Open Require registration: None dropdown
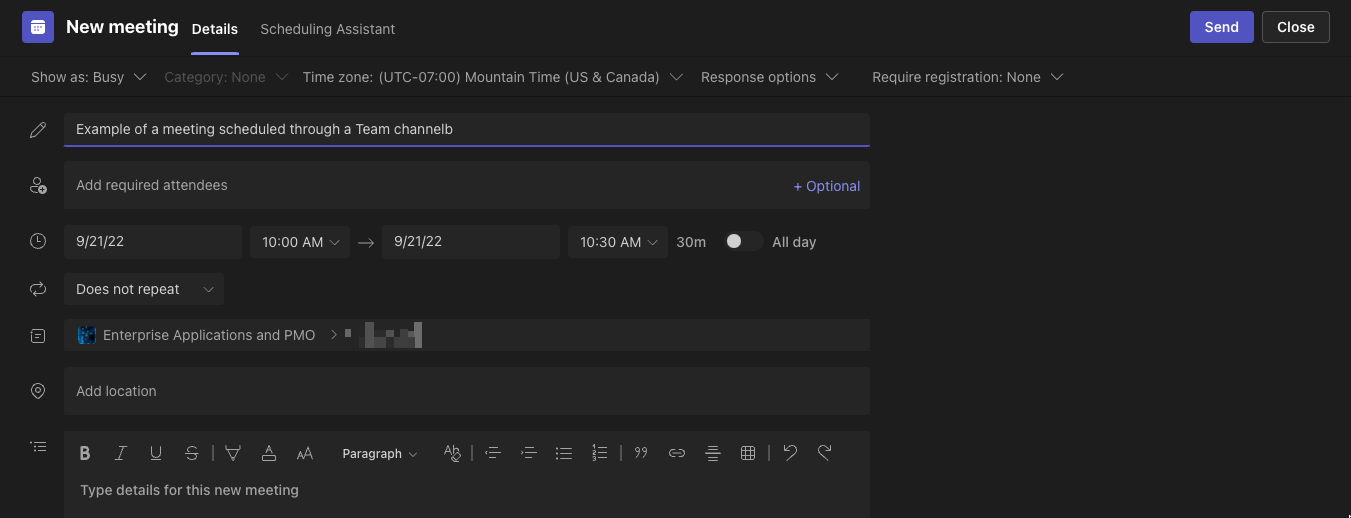 point(967,77)
